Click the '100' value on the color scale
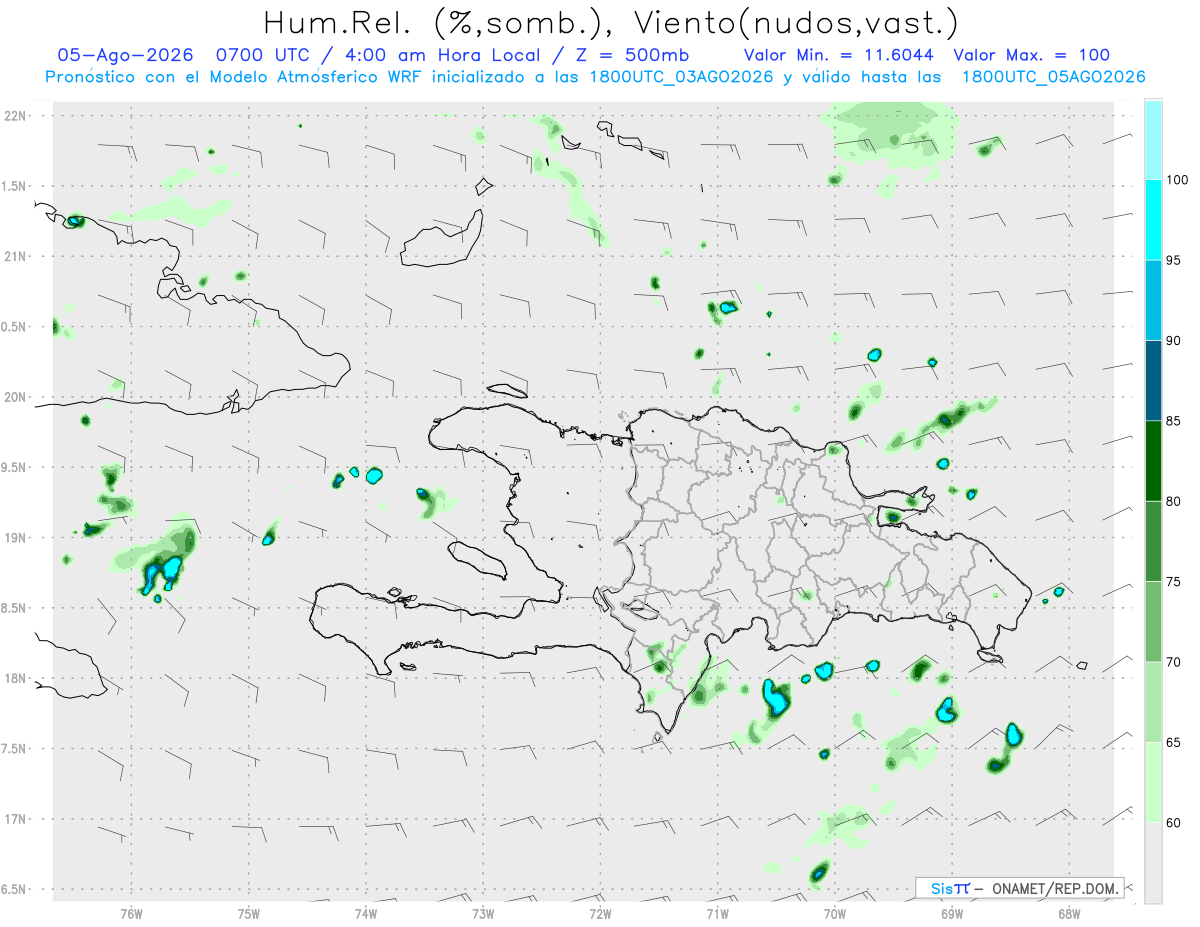 (x=1177, y=180)
